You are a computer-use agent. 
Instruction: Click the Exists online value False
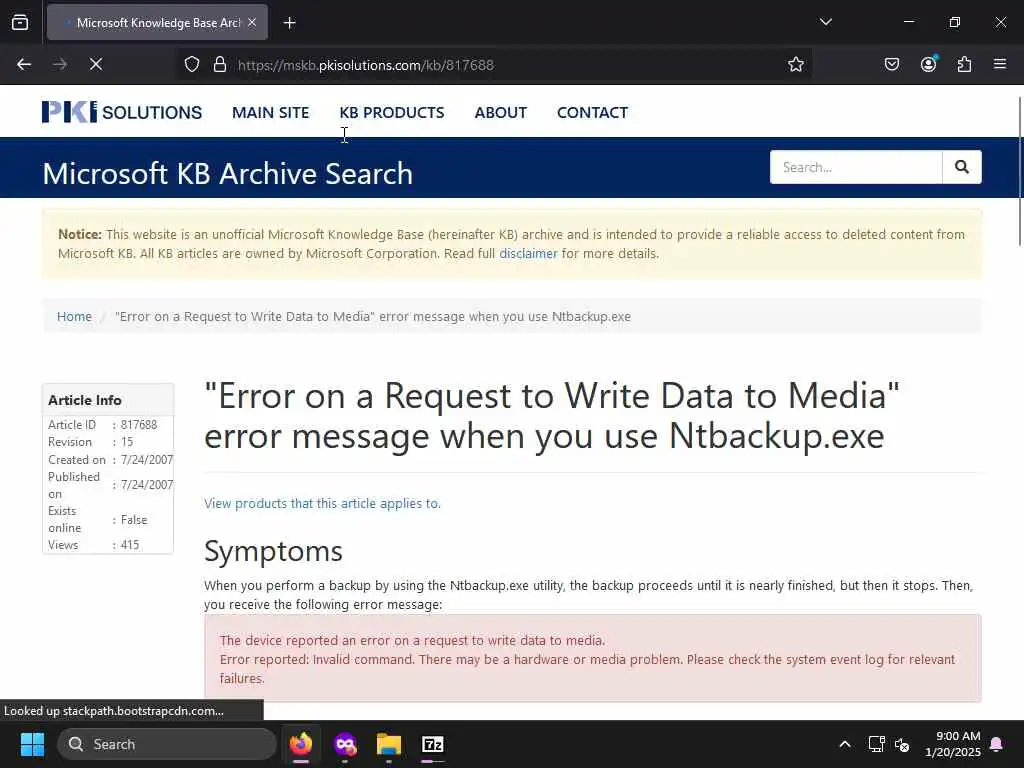(134, 520)
